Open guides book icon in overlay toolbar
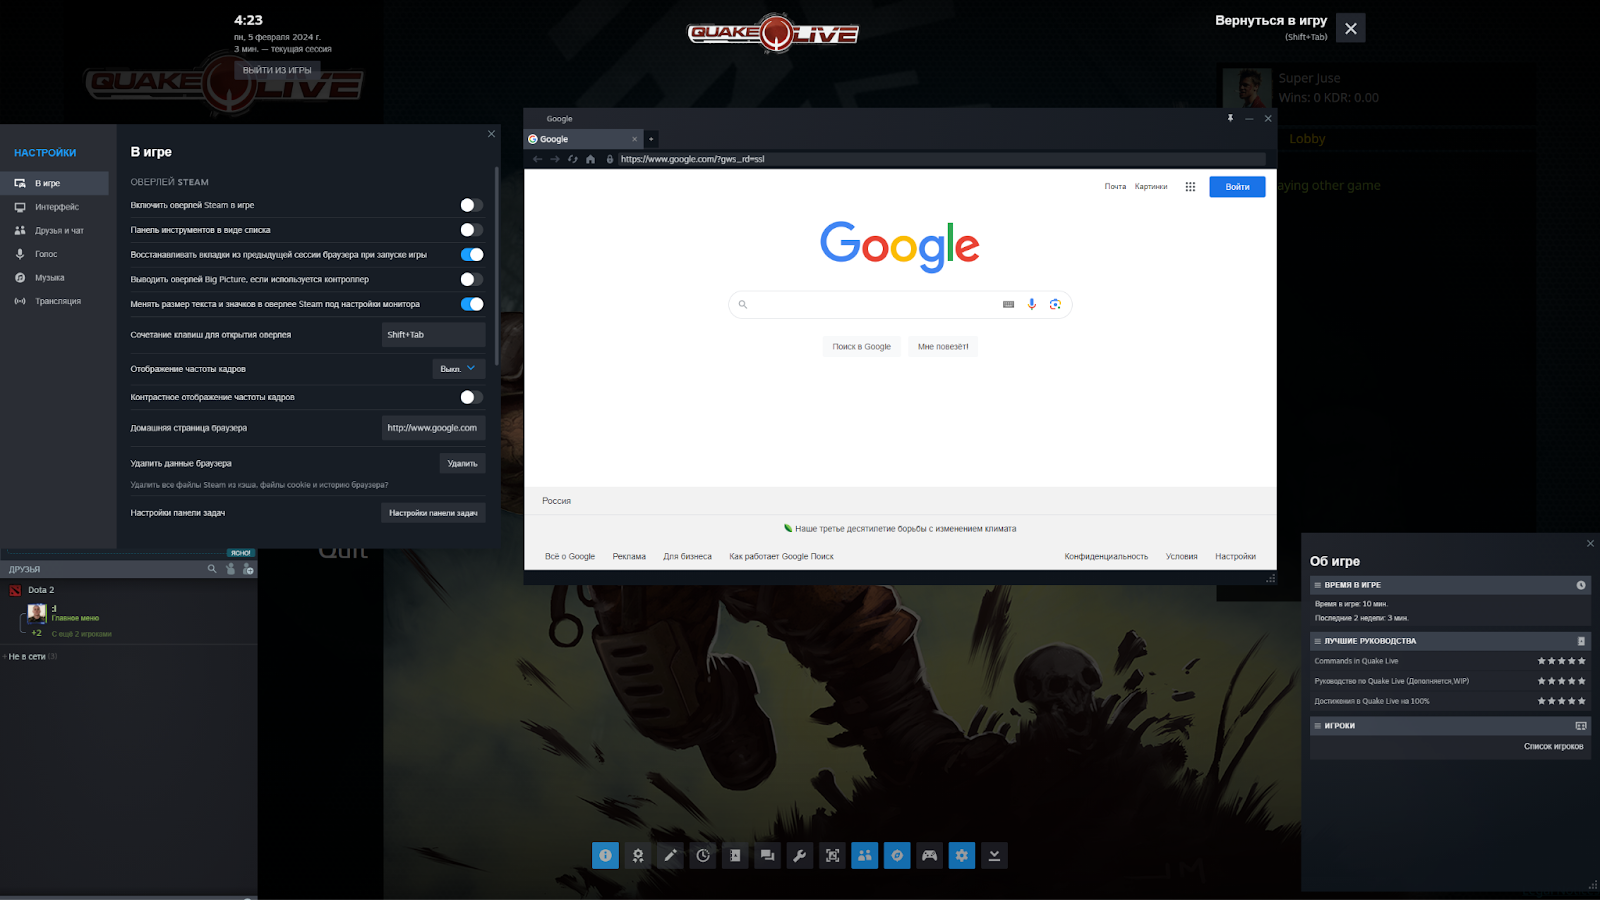This screenshot has height=900, width=1600. [x=735, y=855]
